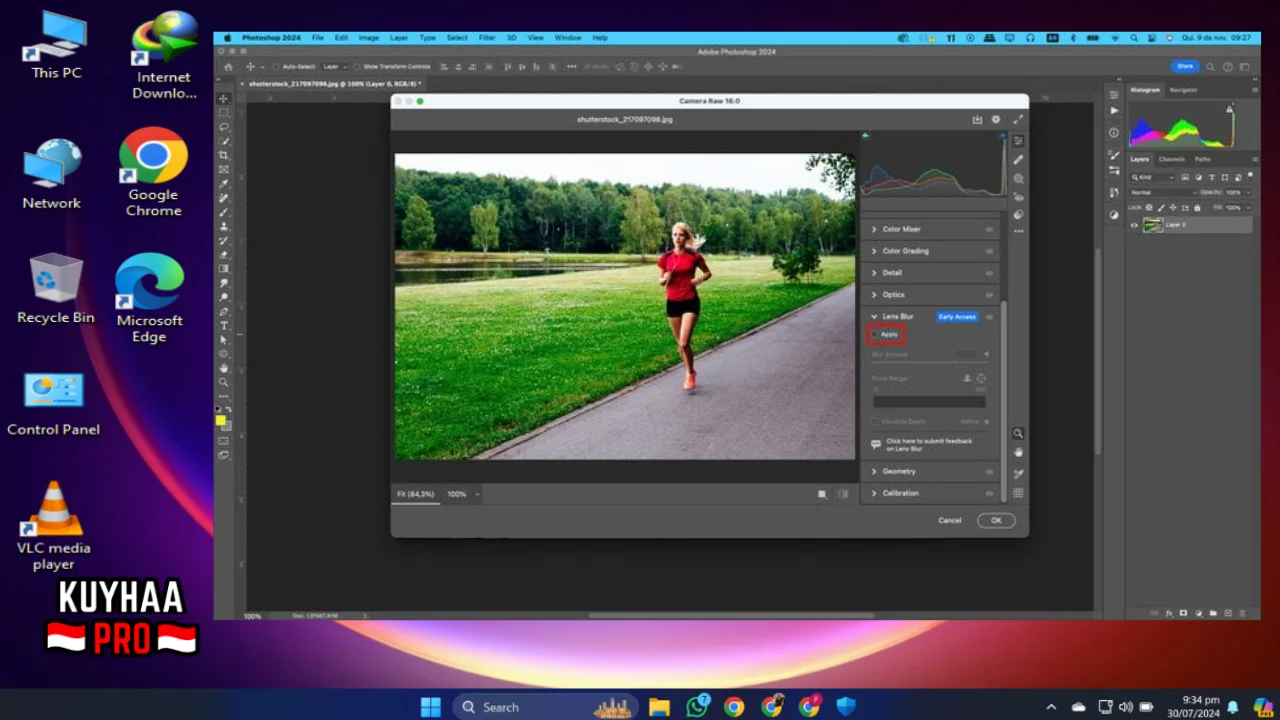The height and width of the screenshot is (720, 1280).
Task: Select the Brush tool
Action: 224,212
